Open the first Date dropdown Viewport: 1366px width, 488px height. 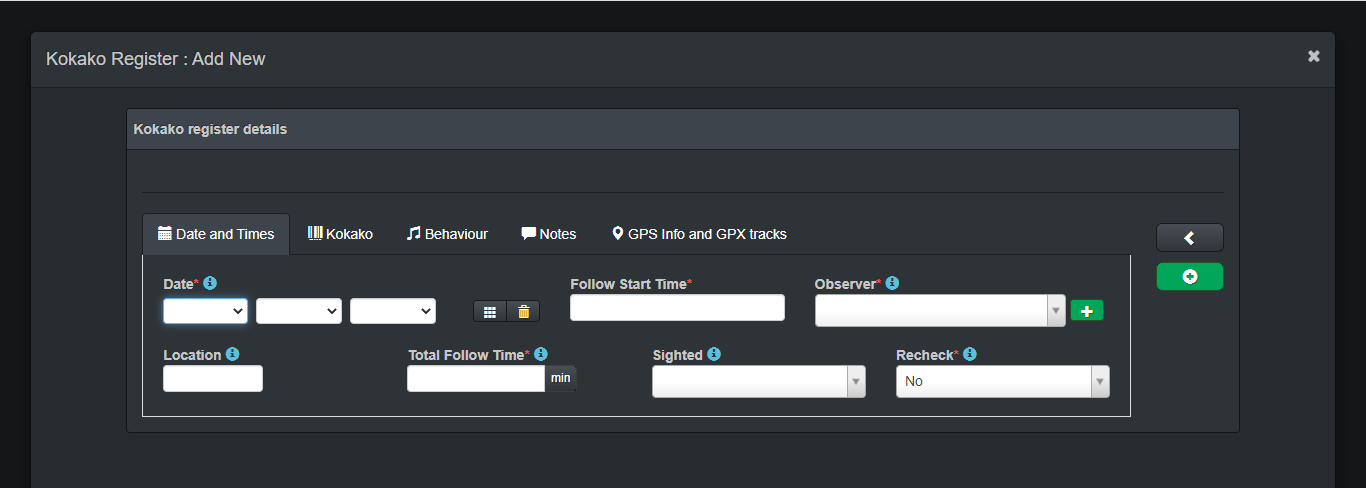click(x=205, y=311)
